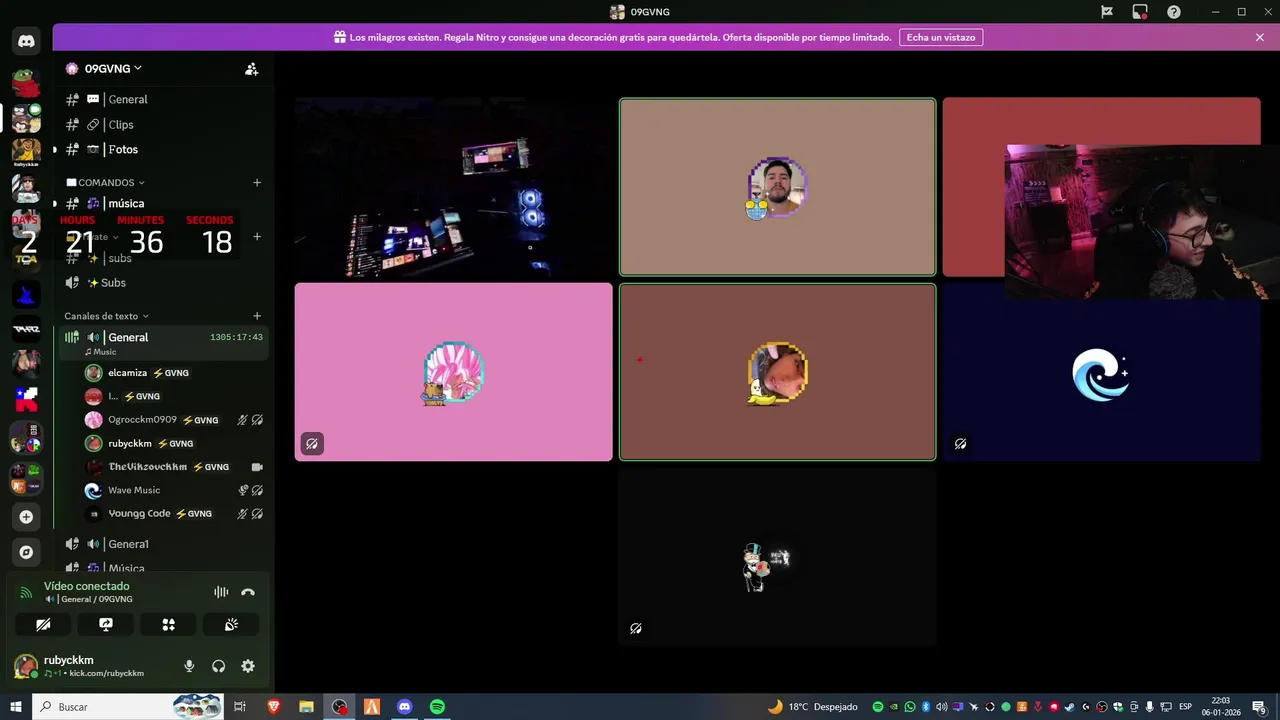1280x720 pixels.
Task: Collapse 'Canales de texto' category
Action: [x=106, y=316]
